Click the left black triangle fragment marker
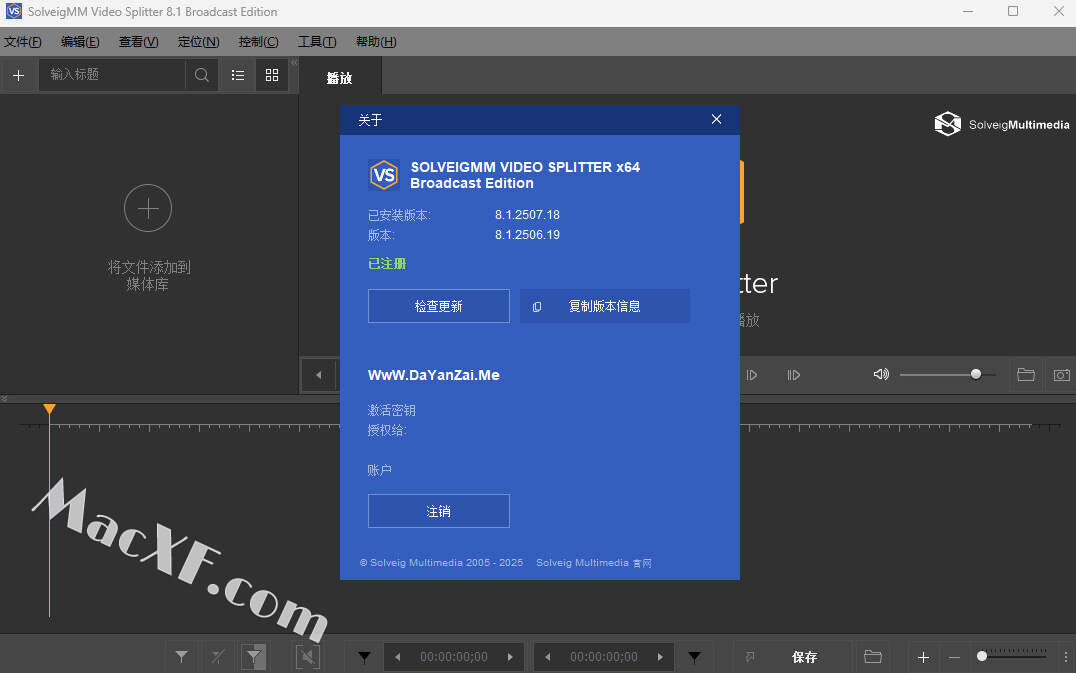This screenshot has width=1076, height=673. 364,657
